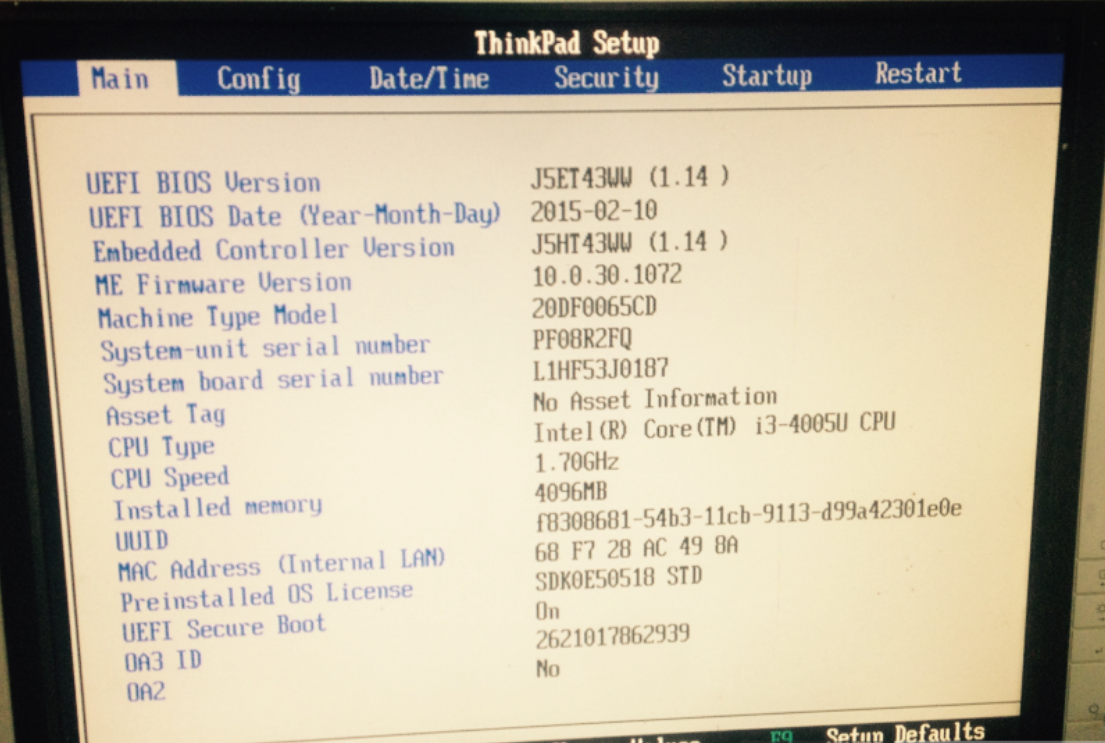Select the 1.70GHz speed value
1105x743 pixels.
pos(576,462)
